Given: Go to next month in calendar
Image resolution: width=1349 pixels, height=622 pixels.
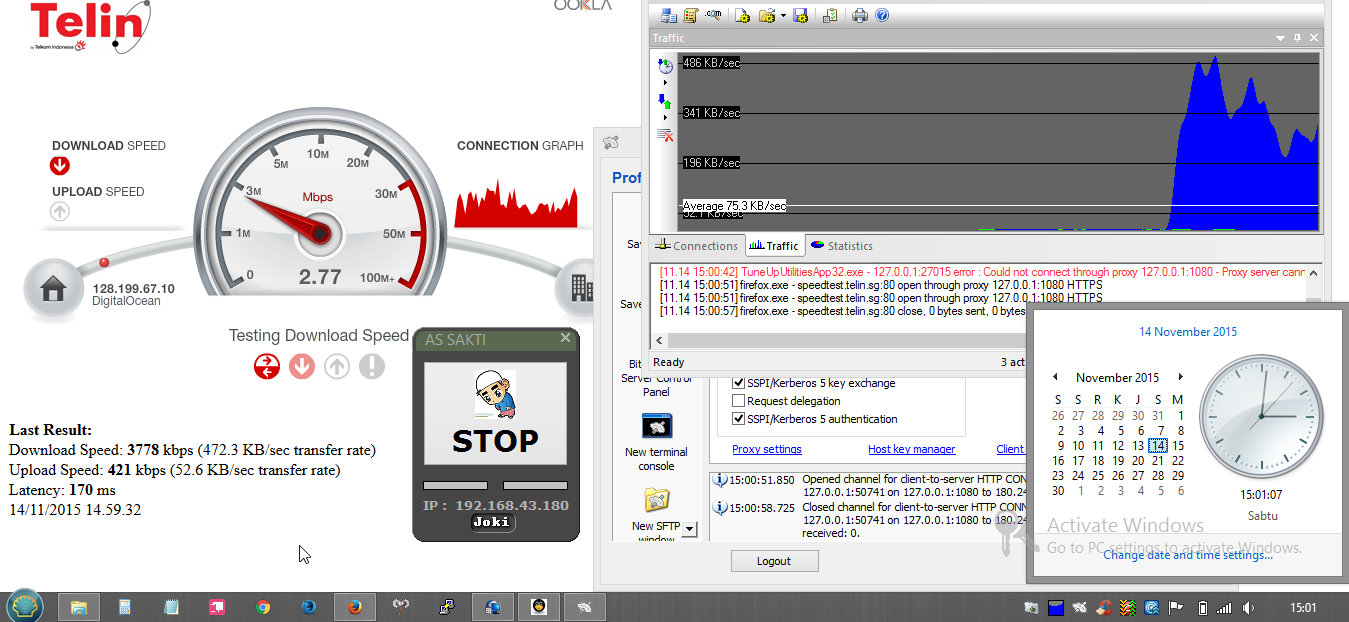Looking at the screenshot, I should pyautogui.click(x=1180, y=377).
